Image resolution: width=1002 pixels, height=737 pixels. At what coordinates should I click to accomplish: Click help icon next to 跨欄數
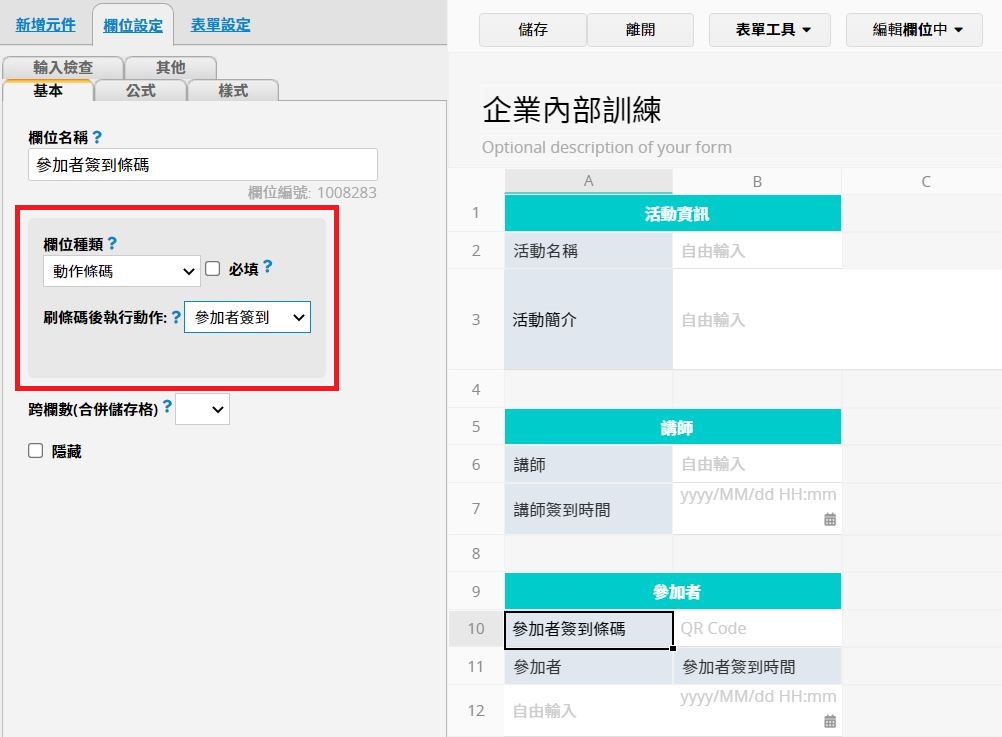coord(167,407)
